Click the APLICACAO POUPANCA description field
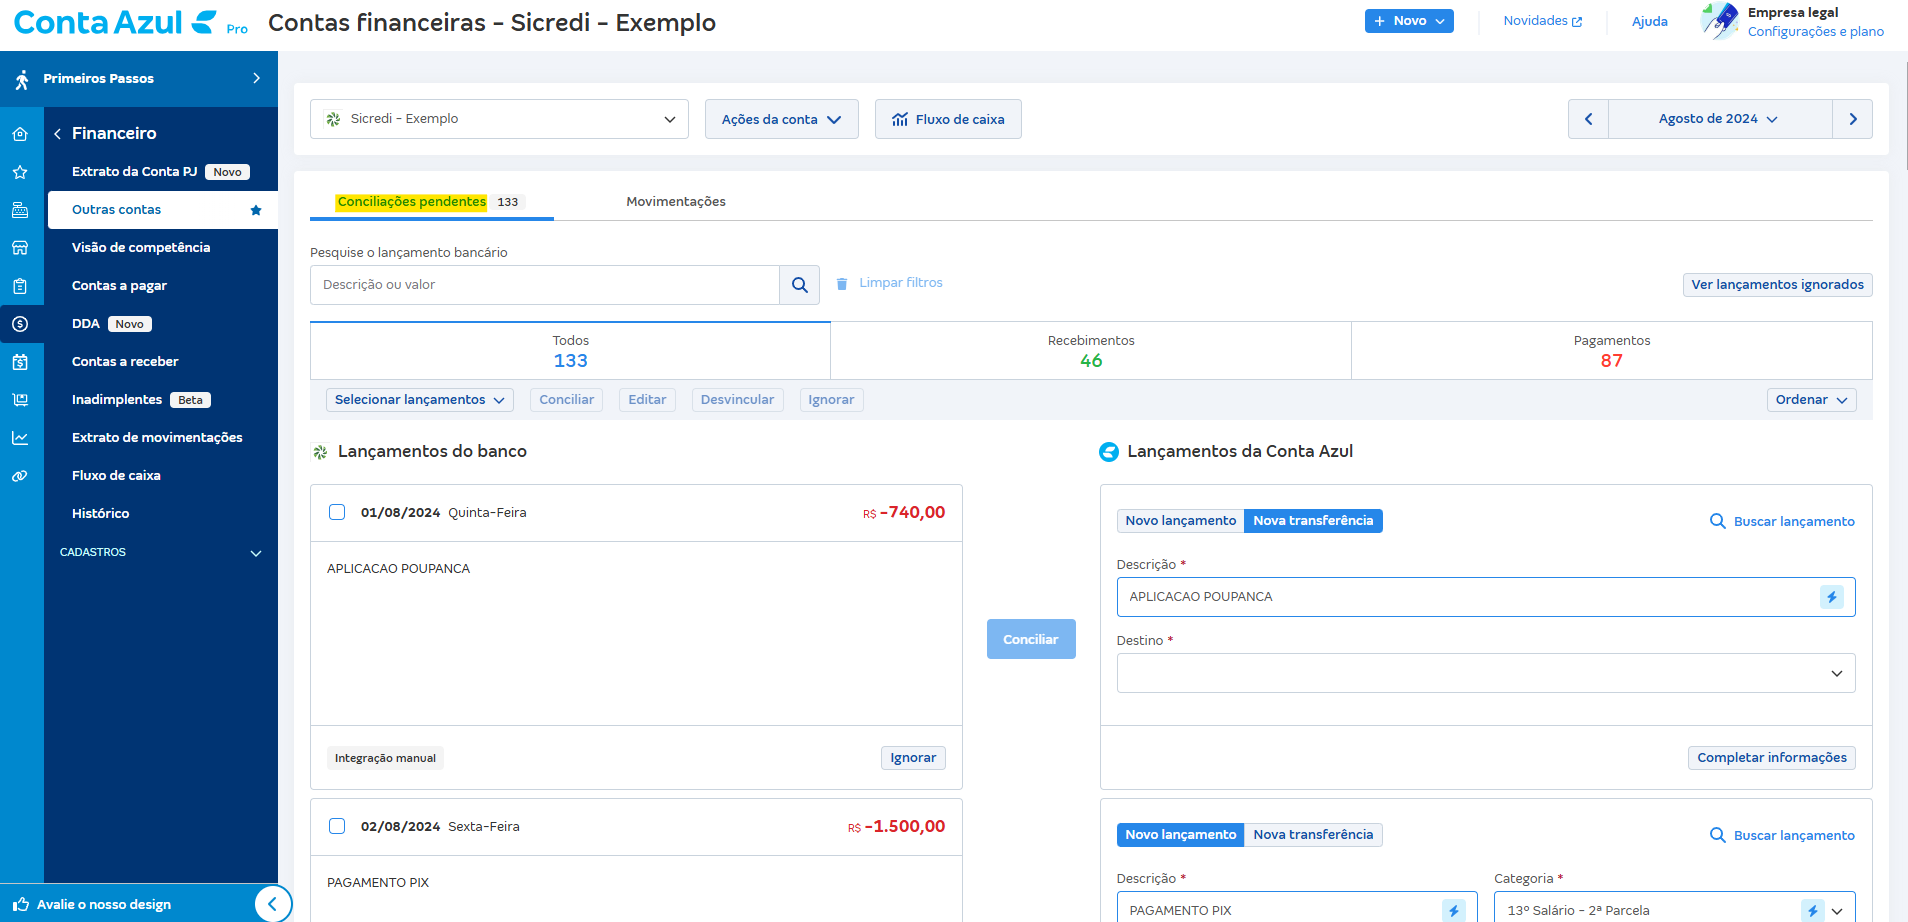The image size is (1908, 922). tap(1485, 597)
